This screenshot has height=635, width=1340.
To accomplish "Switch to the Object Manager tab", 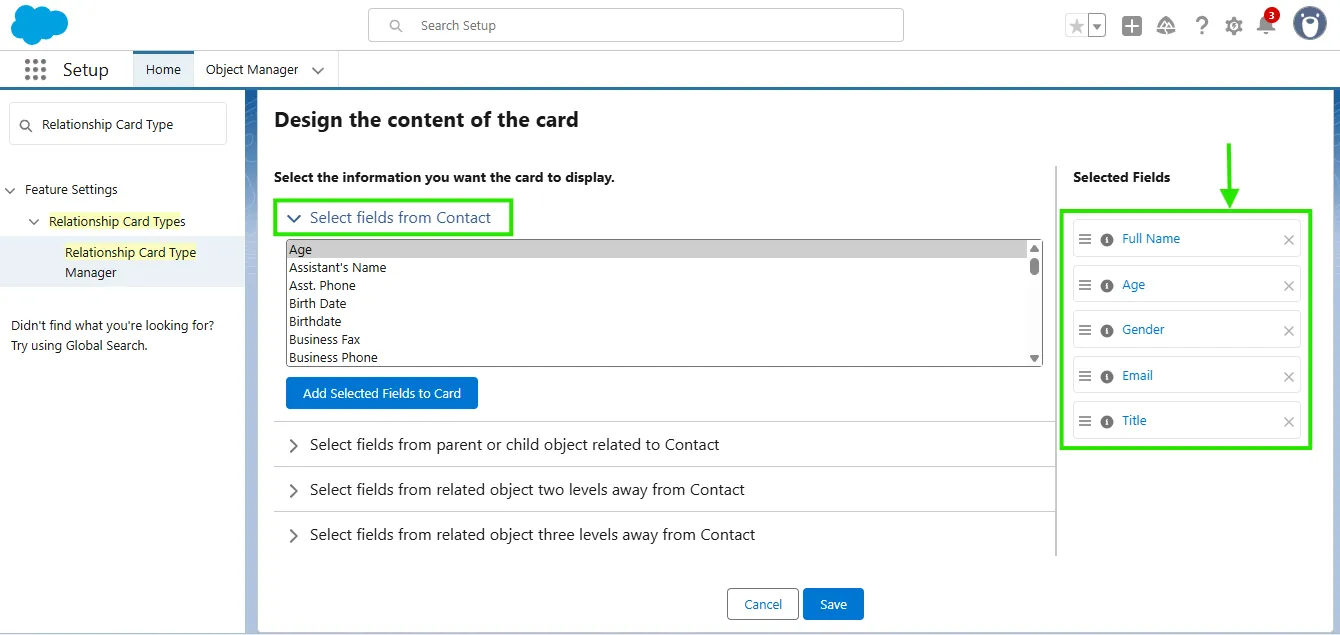I will tap(252, 70).
